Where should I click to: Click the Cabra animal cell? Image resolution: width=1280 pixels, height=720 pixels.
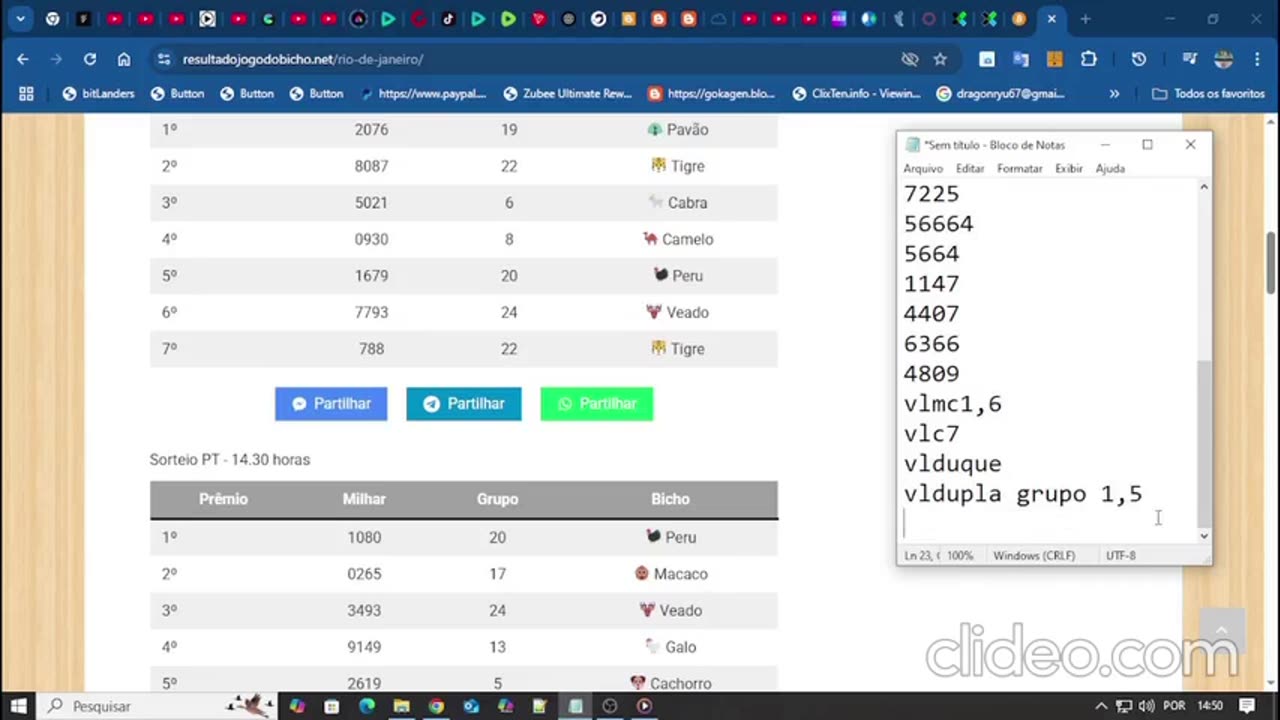(677, 203)
